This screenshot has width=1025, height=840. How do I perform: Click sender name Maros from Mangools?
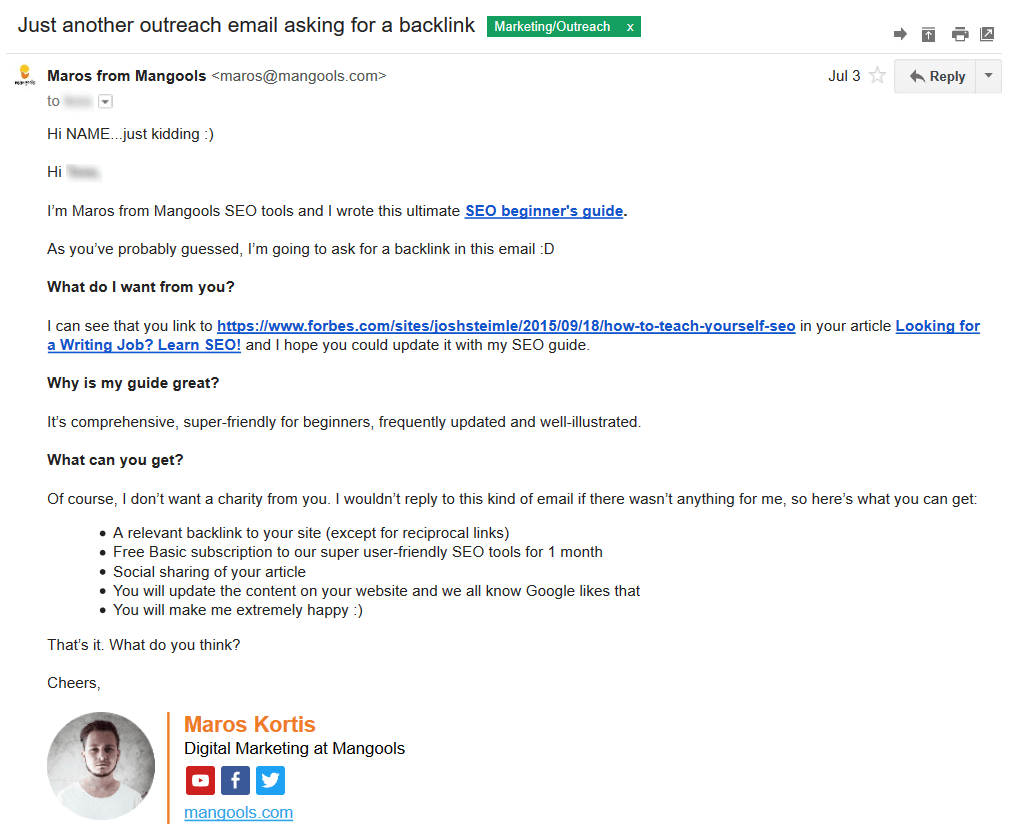[x=127, y=76]
